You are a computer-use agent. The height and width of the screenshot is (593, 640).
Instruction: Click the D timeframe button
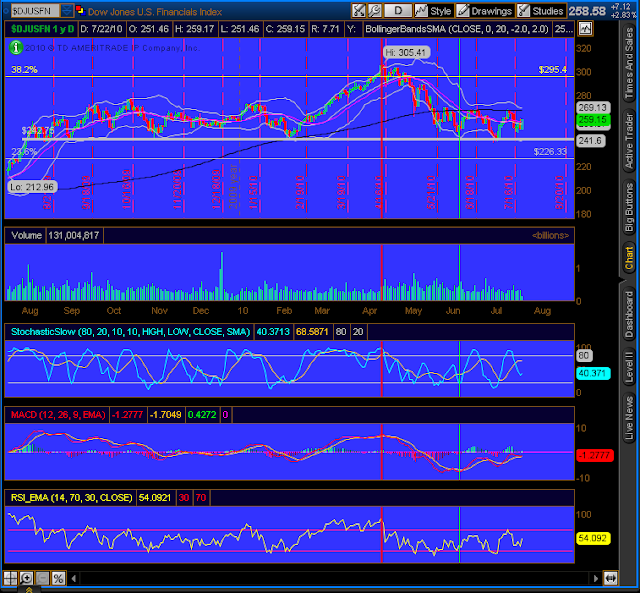pyautogui.click(x=398, y=11)
